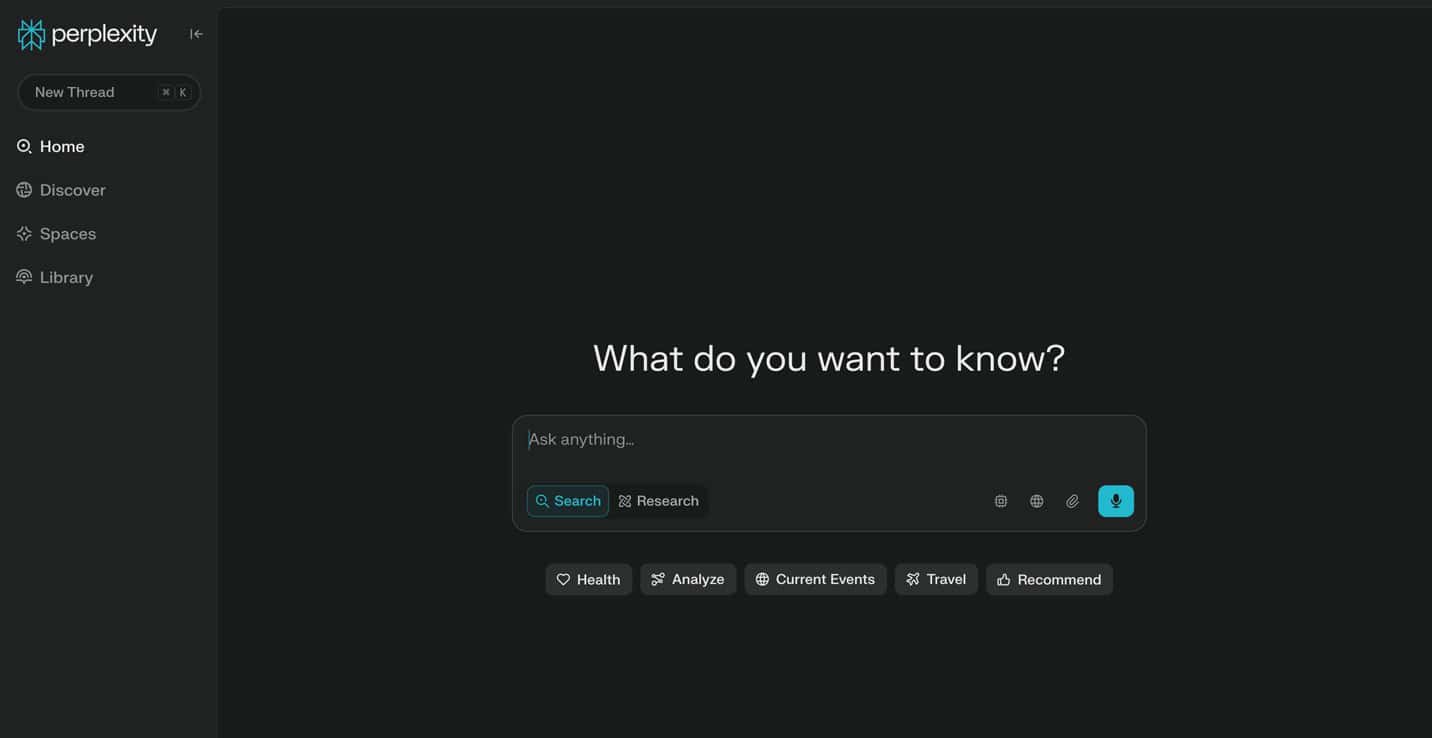1432x738 pixels.
Task: Go to Home in sidebar
Action: [x=50, y=146]
